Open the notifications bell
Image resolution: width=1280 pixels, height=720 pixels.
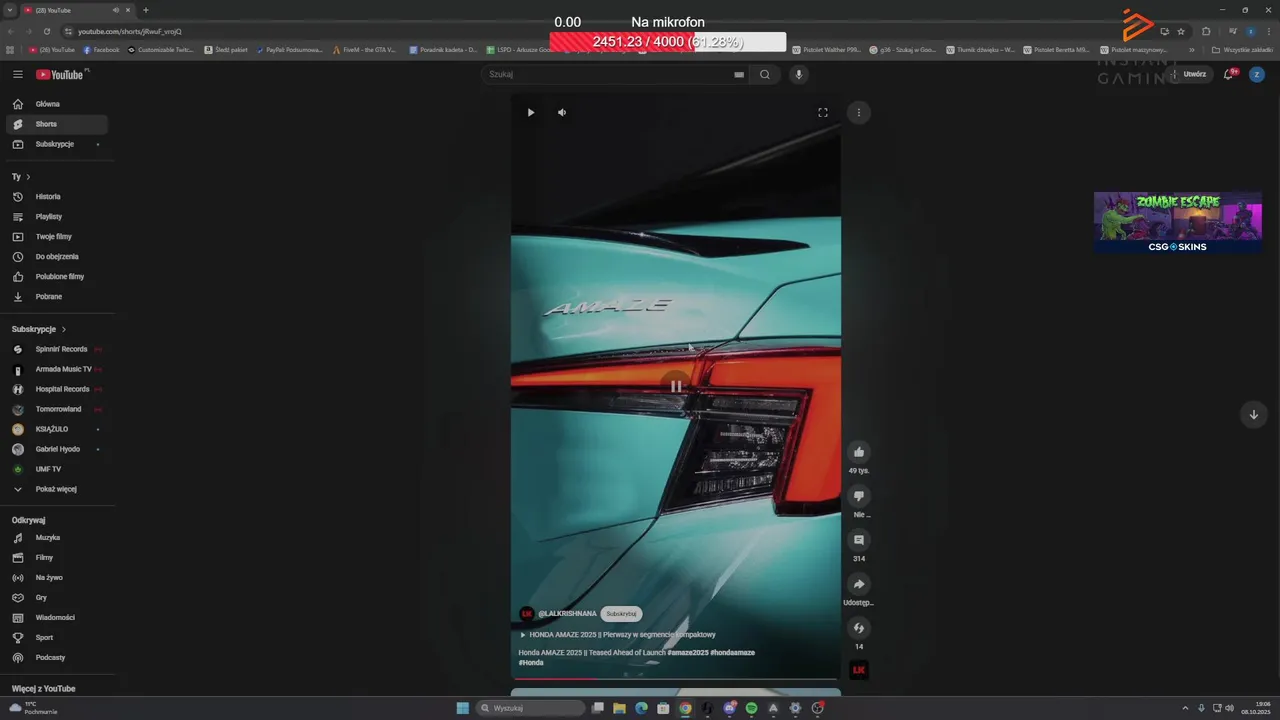coord(1229,74)
